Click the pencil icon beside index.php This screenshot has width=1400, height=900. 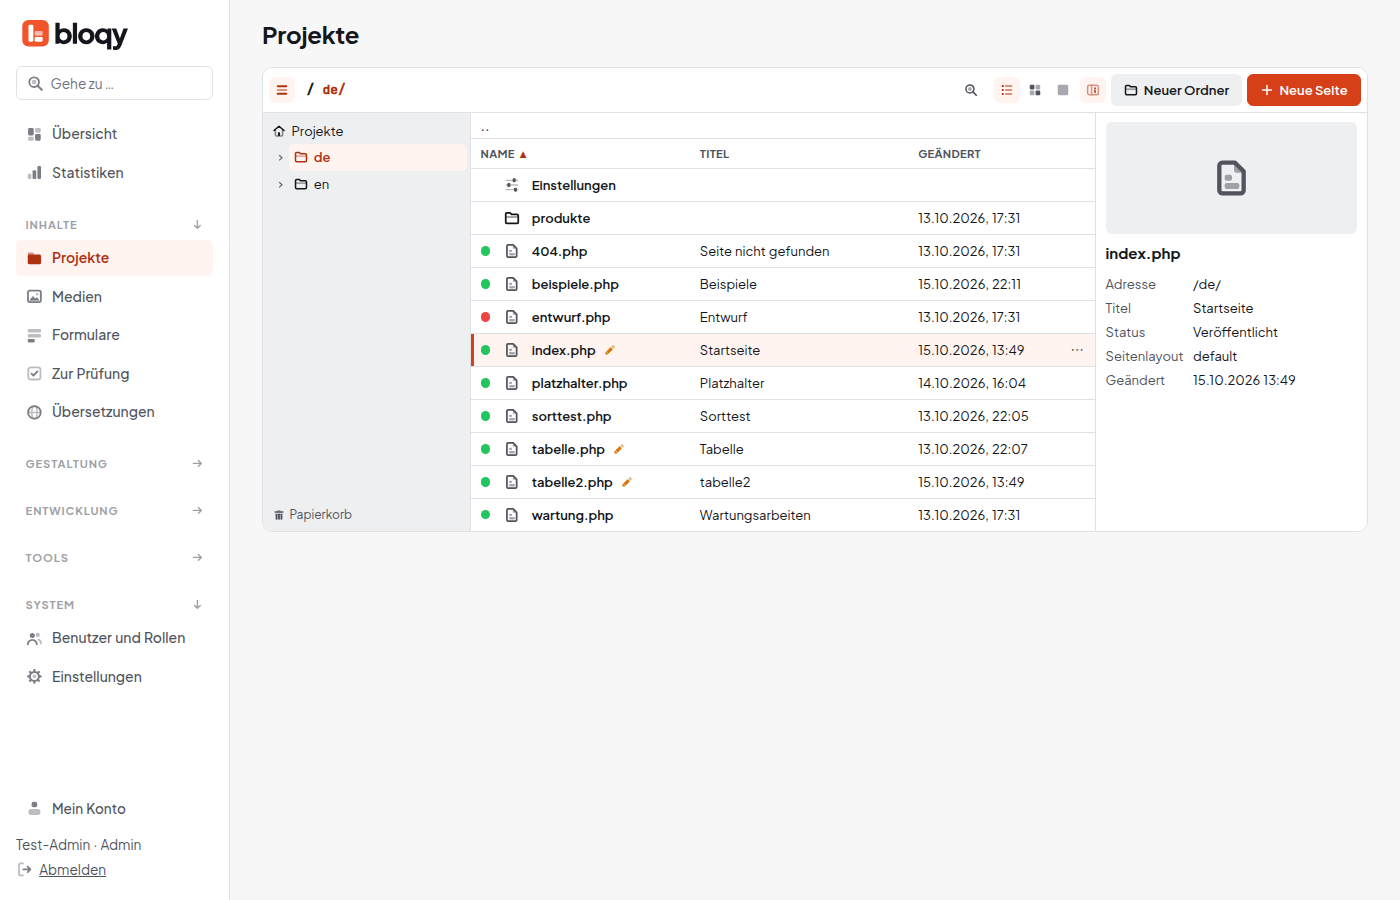[610, 350]
